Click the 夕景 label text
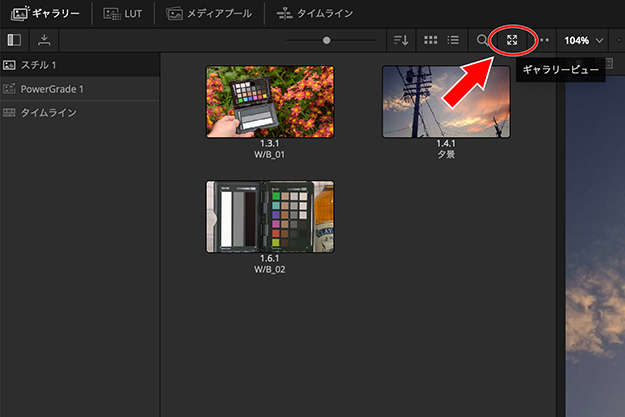The height and width of the screenshot is (417, 625). coord(446,154)
